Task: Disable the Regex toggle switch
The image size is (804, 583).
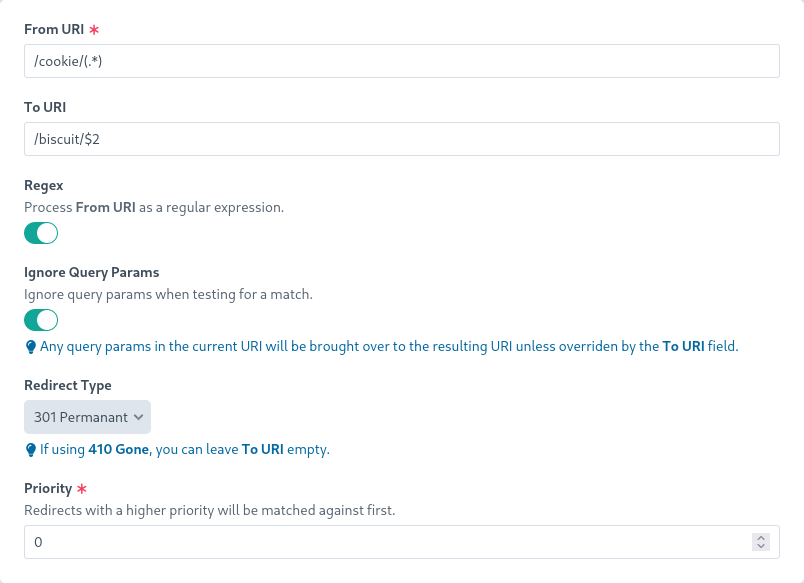Action: 41,233
